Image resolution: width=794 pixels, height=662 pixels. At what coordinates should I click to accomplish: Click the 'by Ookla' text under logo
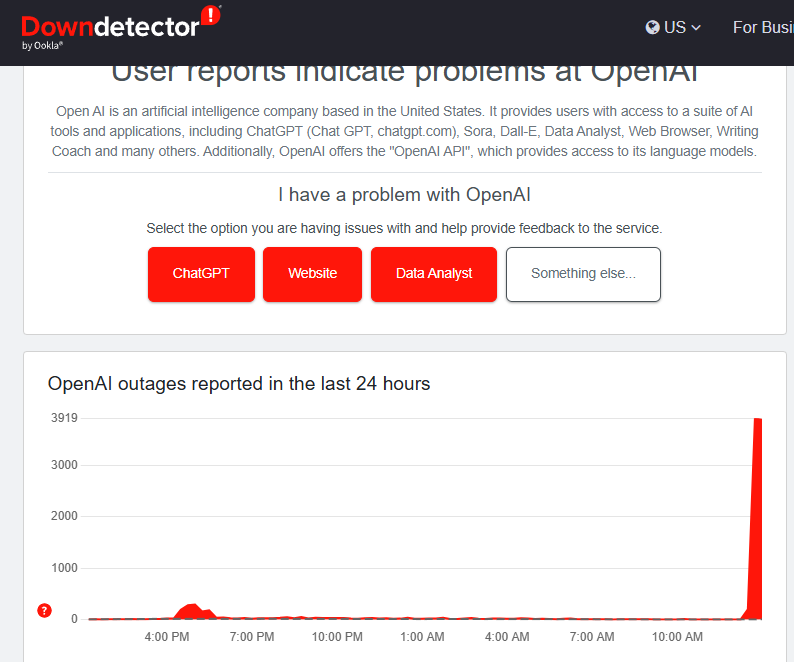click(42, 46)
